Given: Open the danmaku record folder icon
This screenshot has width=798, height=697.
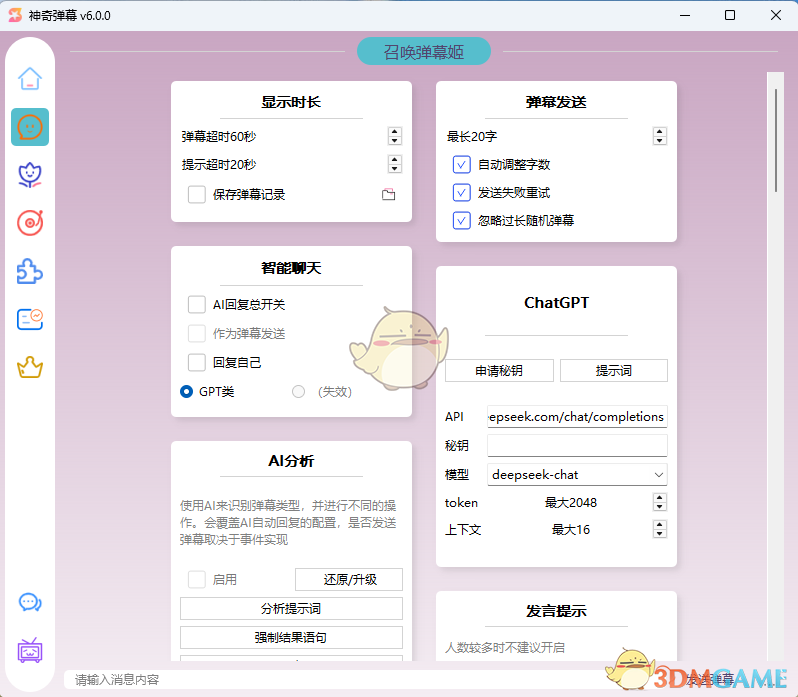Looking at the screenshot, I should (388, 194).
